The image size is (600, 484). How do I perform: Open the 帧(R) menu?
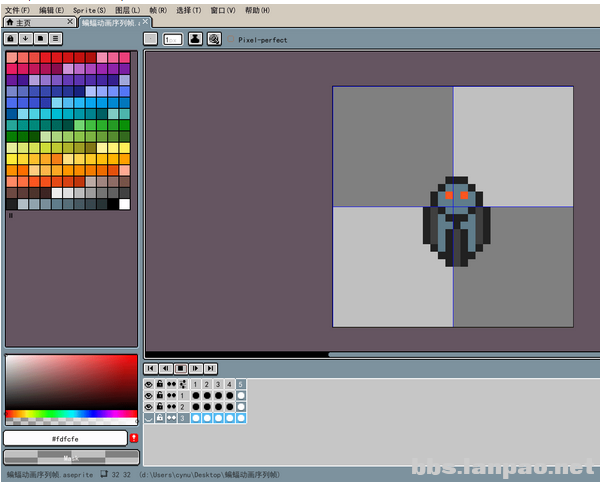coord(158,10)
